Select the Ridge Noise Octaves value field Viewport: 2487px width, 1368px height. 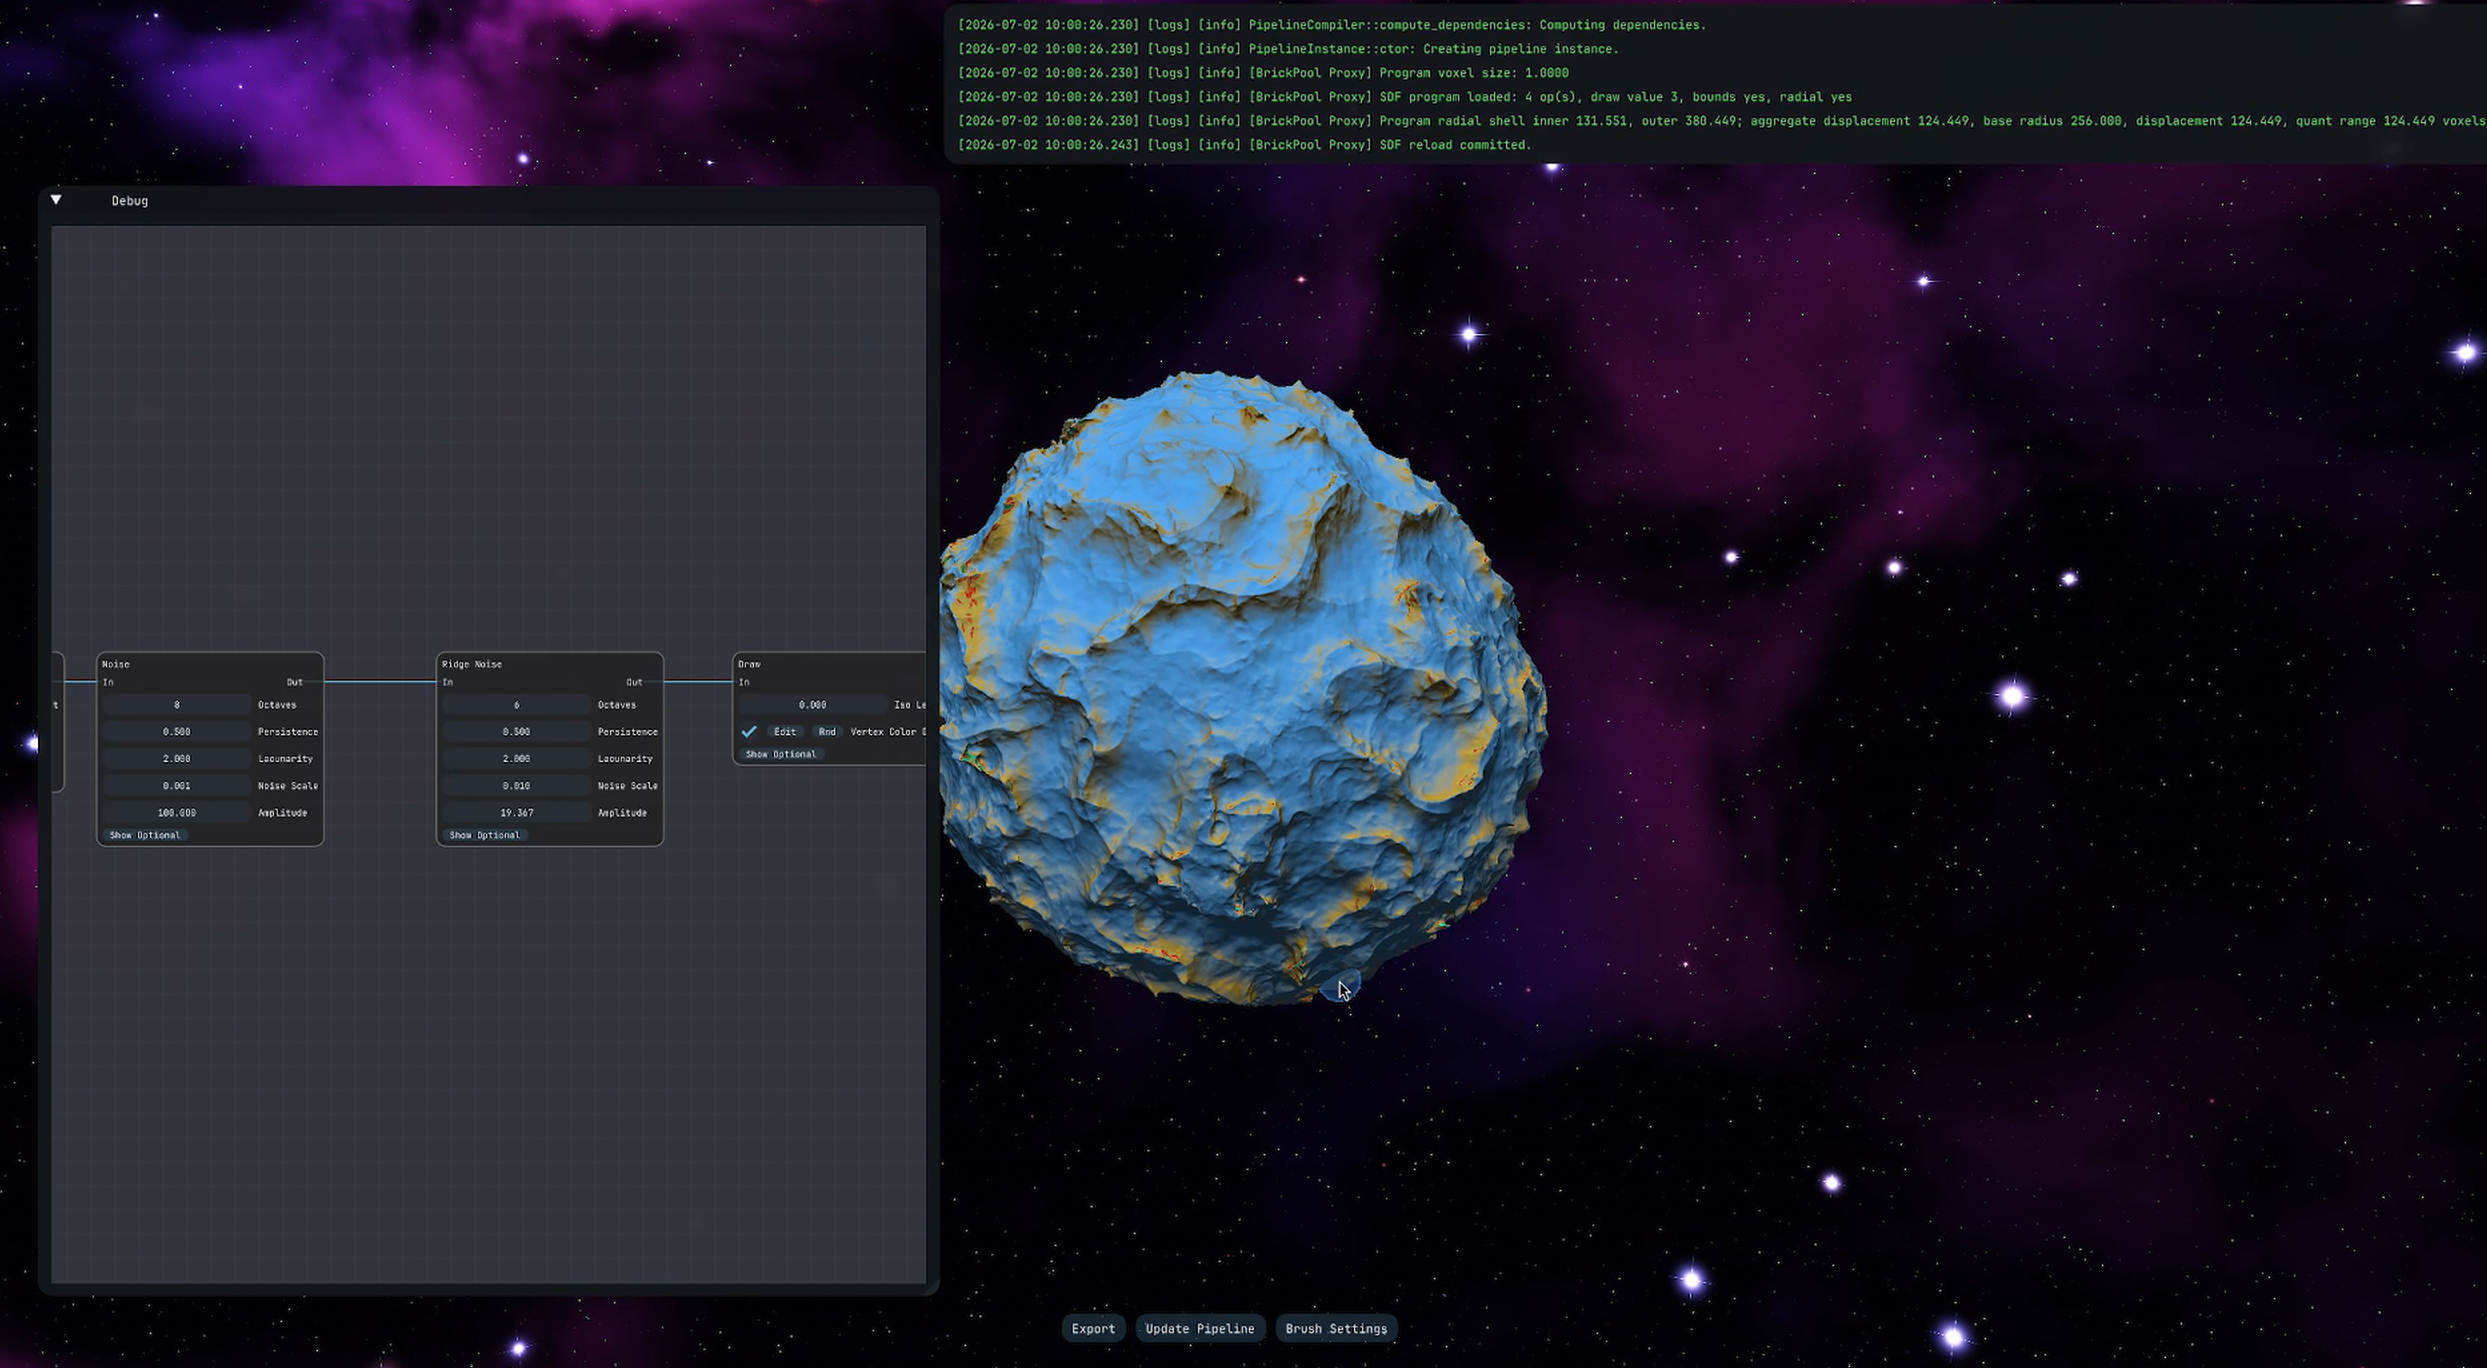pyautogui.click(x=517, y=705)
